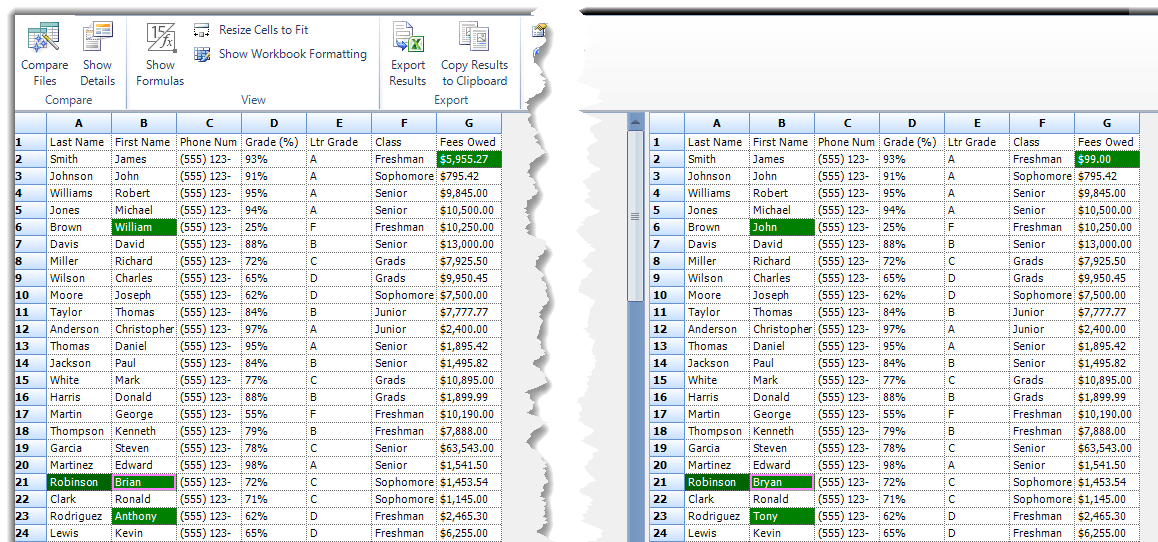1158x542 pixels.
Task: Click Phone Num header cell in right grid
Action: tap(847, 142)
